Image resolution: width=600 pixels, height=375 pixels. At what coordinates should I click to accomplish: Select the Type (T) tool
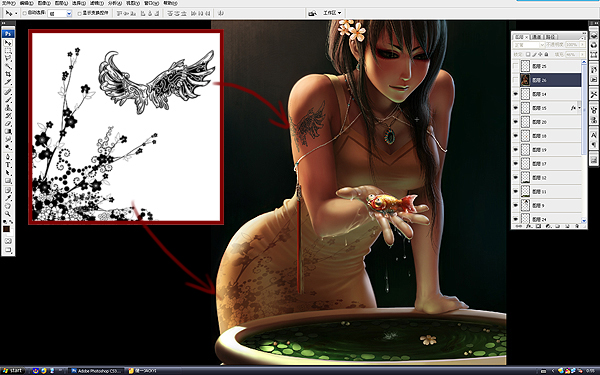pyautogui.click(x=8, y=165)
